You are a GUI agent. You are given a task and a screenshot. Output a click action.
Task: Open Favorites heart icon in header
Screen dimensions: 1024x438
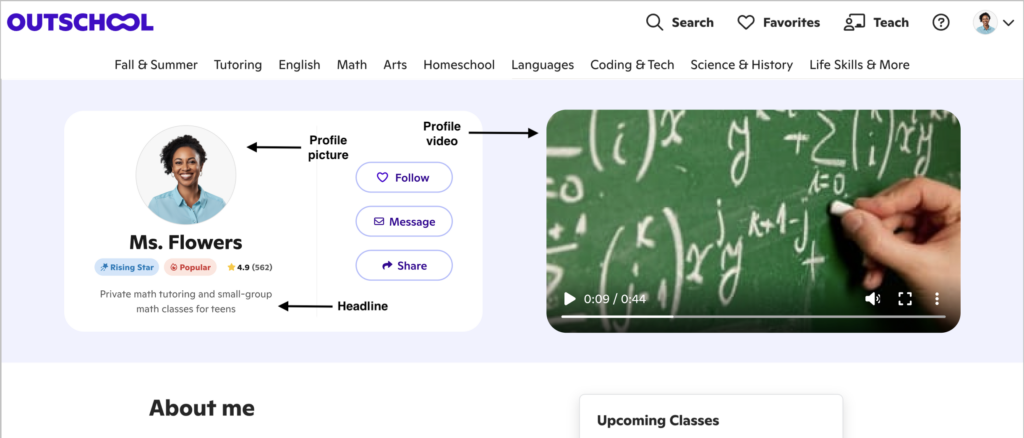coord(746,22)
